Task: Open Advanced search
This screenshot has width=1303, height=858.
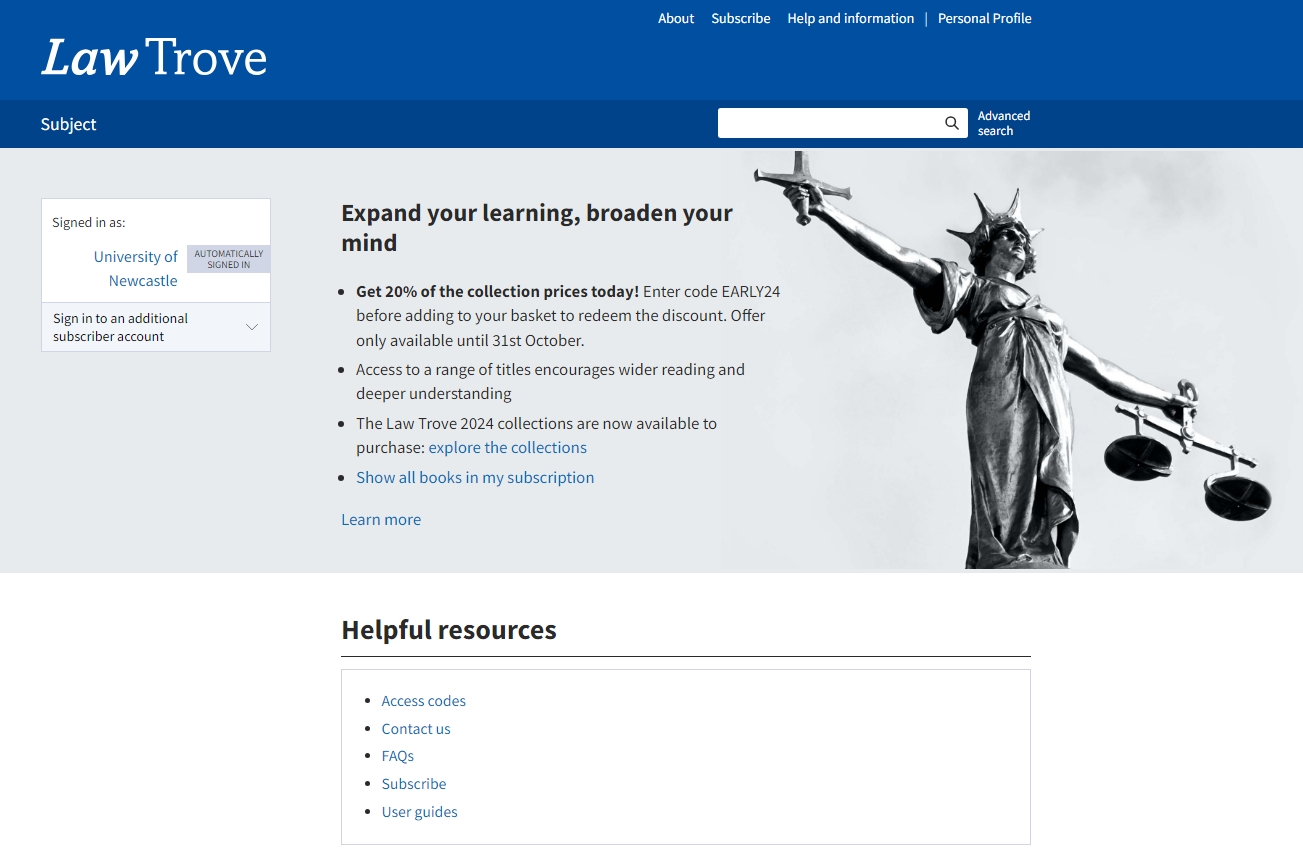Action: pos(1003,122)
